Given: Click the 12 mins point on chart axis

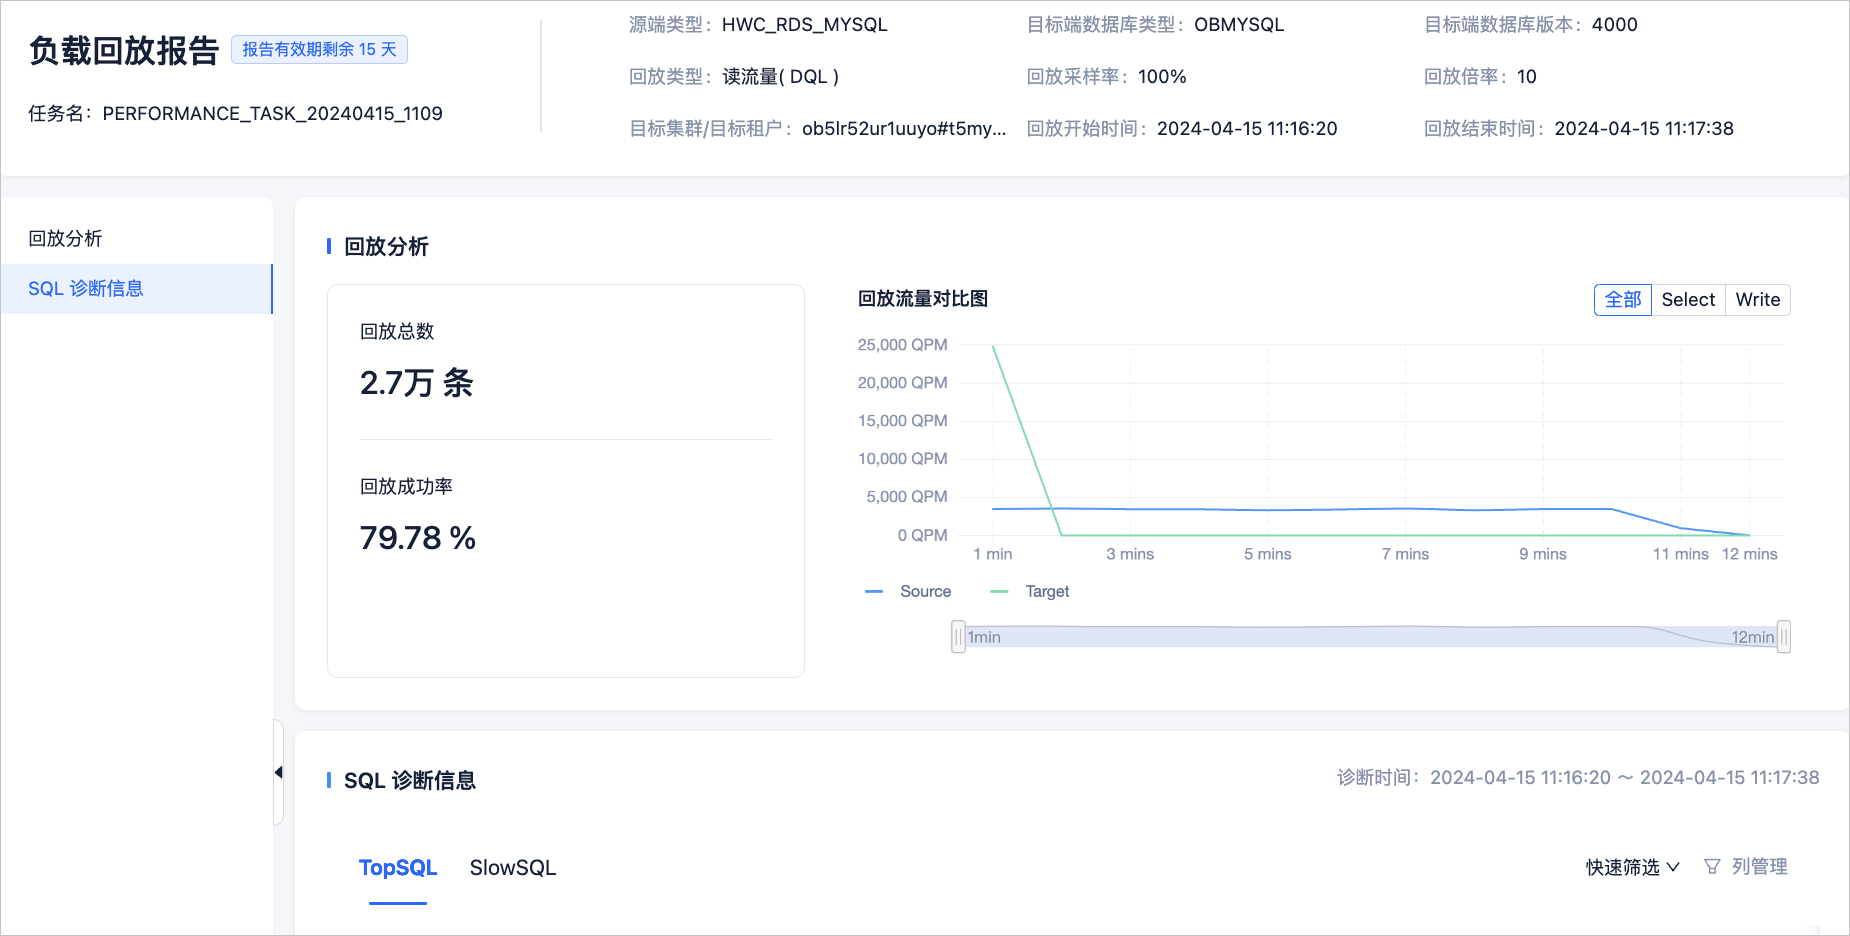Looking at the screenshot, I should pos(1749,554).
